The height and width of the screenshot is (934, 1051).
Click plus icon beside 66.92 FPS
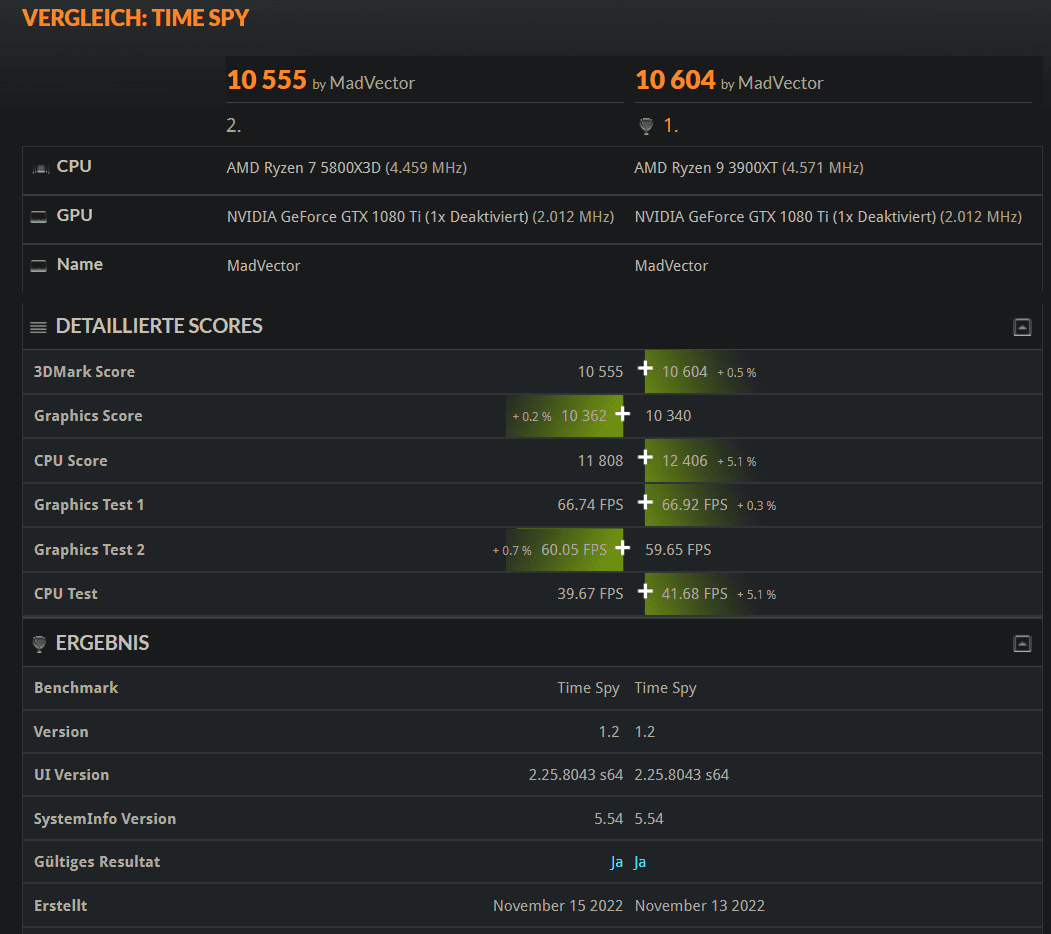pos(645,502)
